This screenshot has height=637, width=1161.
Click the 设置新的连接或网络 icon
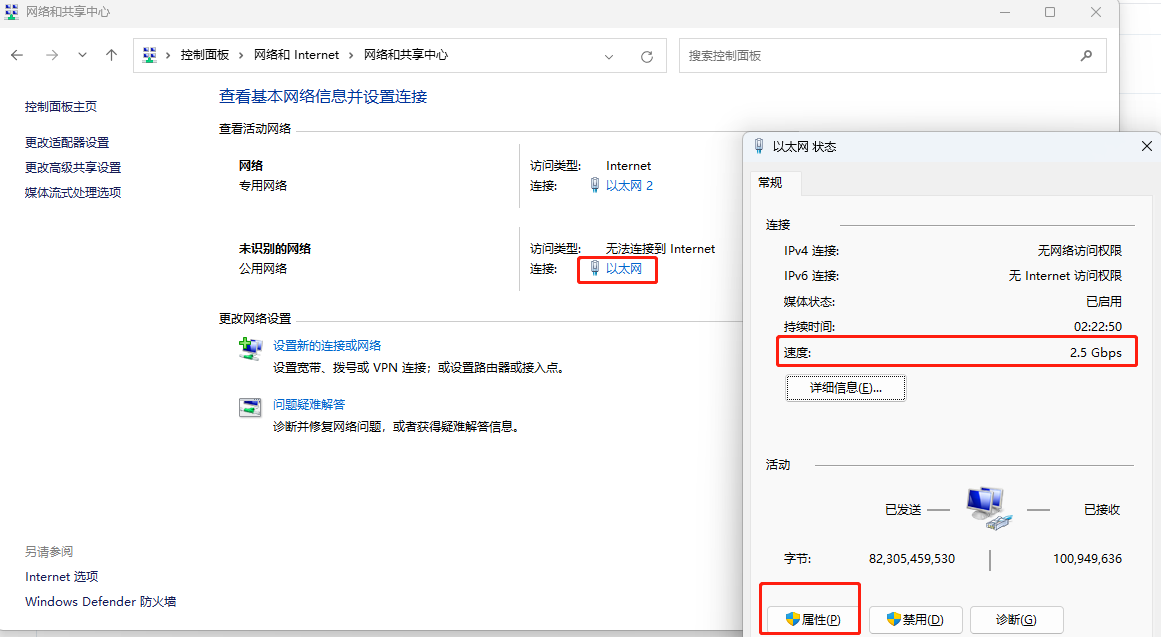250,349
